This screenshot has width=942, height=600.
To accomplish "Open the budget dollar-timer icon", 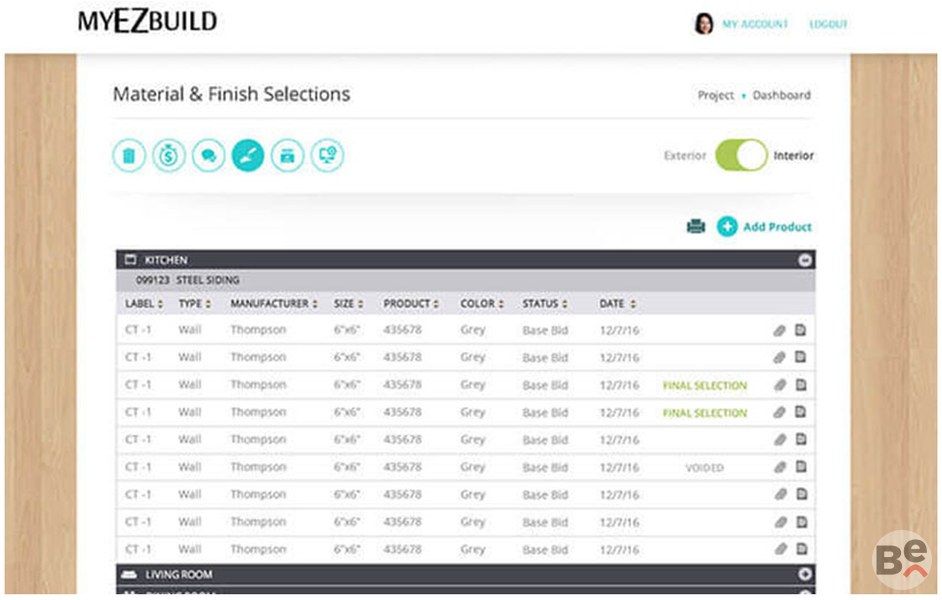I will 169,156.
